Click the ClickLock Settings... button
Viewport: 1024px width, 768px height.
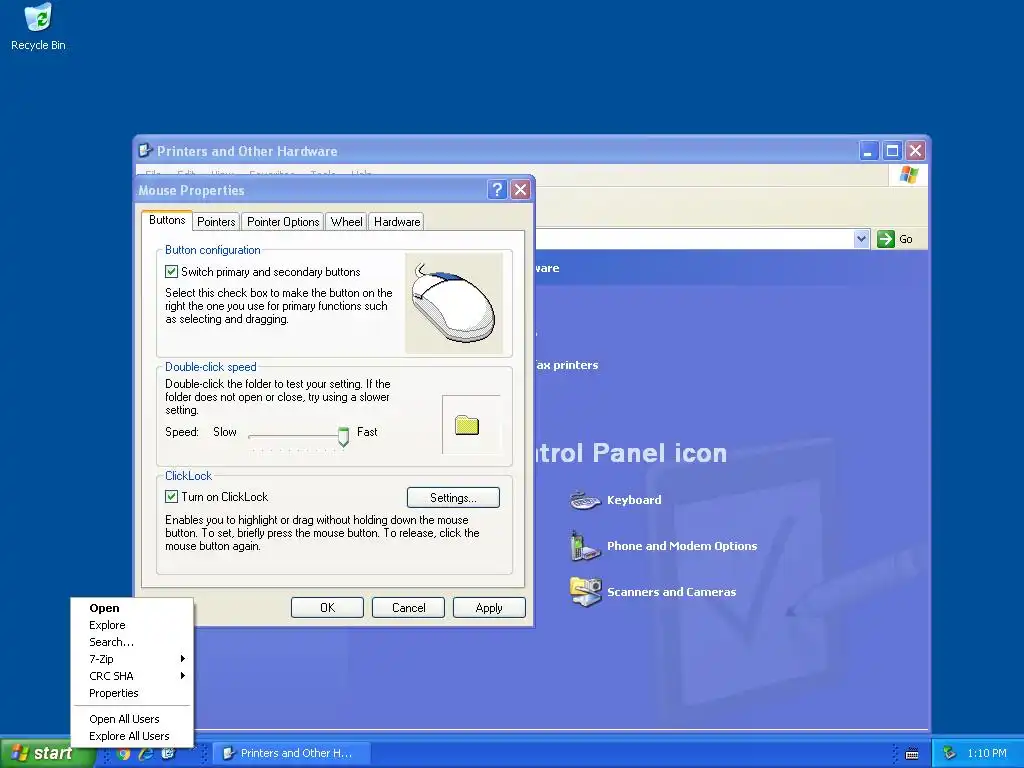pos(453,498)
